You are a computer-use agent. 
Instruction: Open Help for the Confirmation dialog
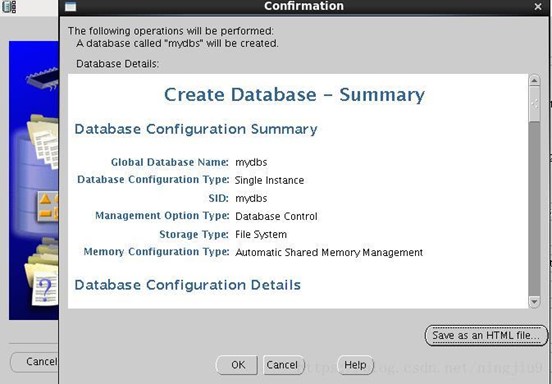click(x=355, y=365)
